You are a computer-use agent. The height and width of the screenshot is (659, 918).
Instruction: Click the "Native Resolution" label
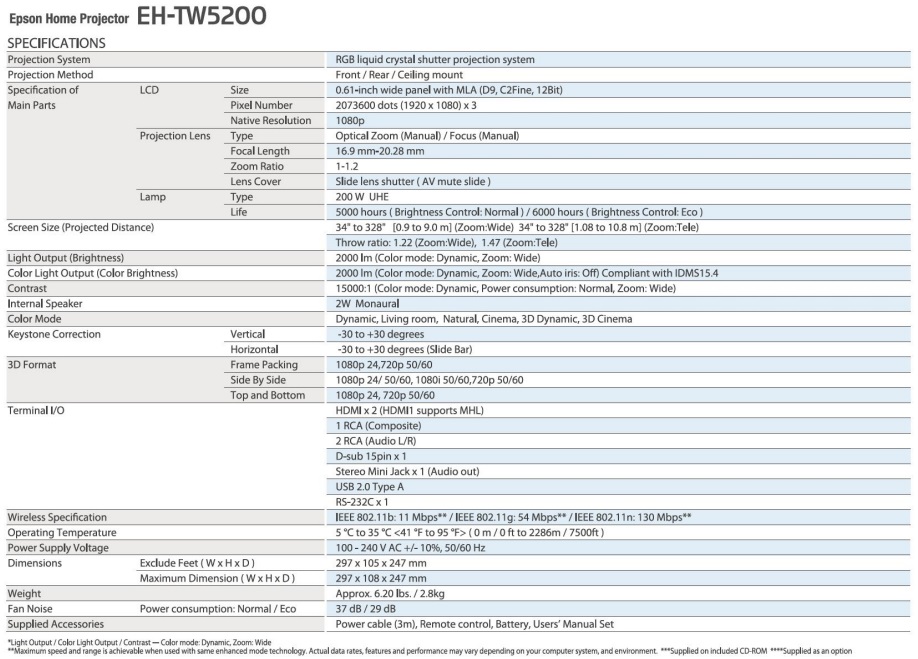270,120
